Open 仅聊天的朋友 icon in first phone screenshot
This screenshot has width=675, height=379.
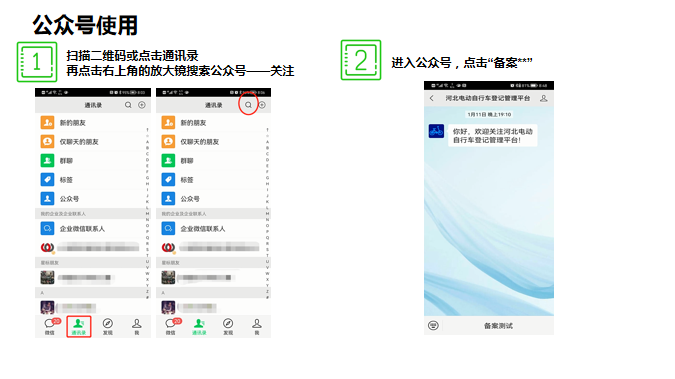tap(47, 142)
